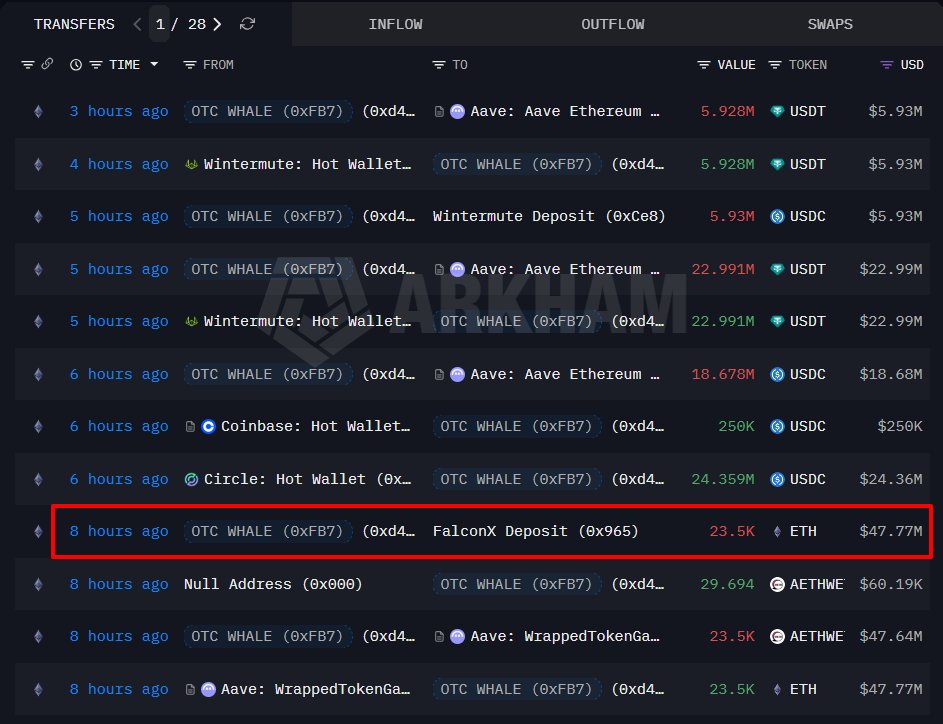
Task: Click ETH token icon in FalconX row
Action: point(777,531)
